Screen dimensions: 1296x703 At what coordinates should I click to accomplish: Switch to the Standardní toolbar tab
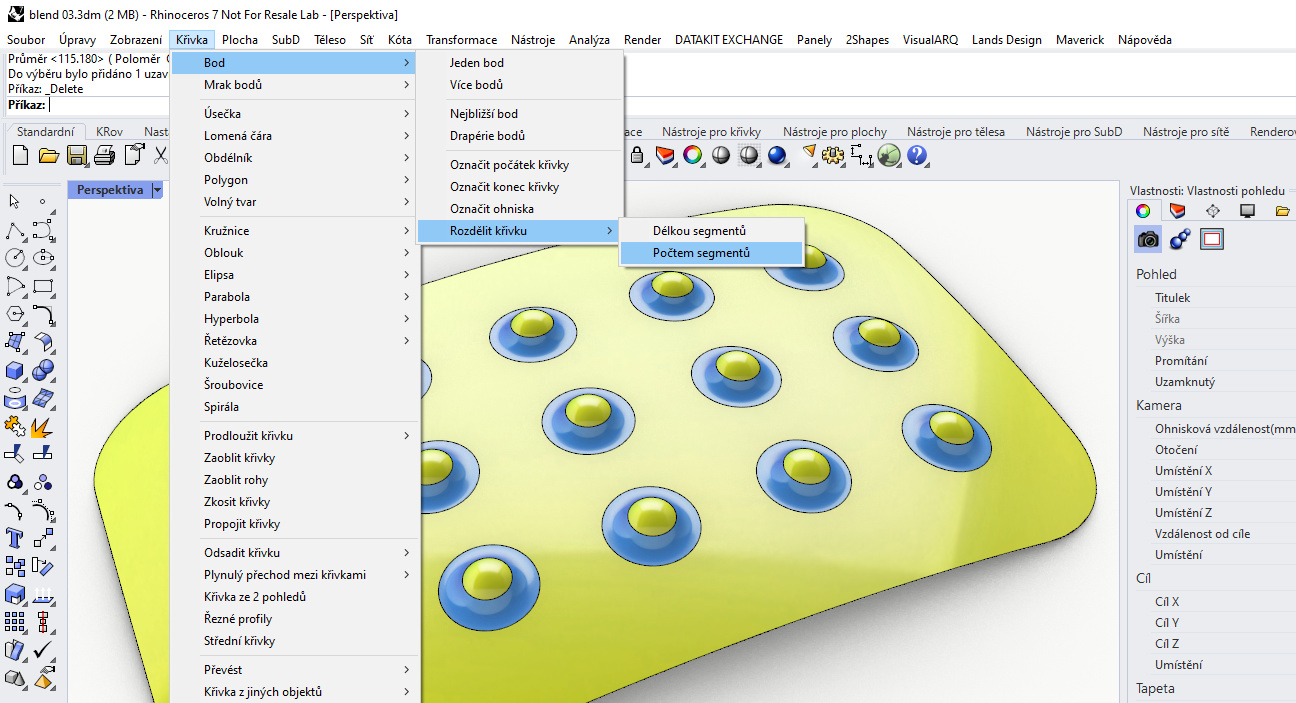coord(46,132)
